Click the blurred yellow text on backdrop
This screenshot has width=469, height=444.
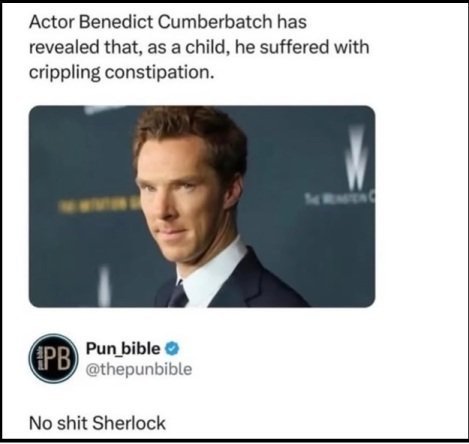tap(97, 206)
